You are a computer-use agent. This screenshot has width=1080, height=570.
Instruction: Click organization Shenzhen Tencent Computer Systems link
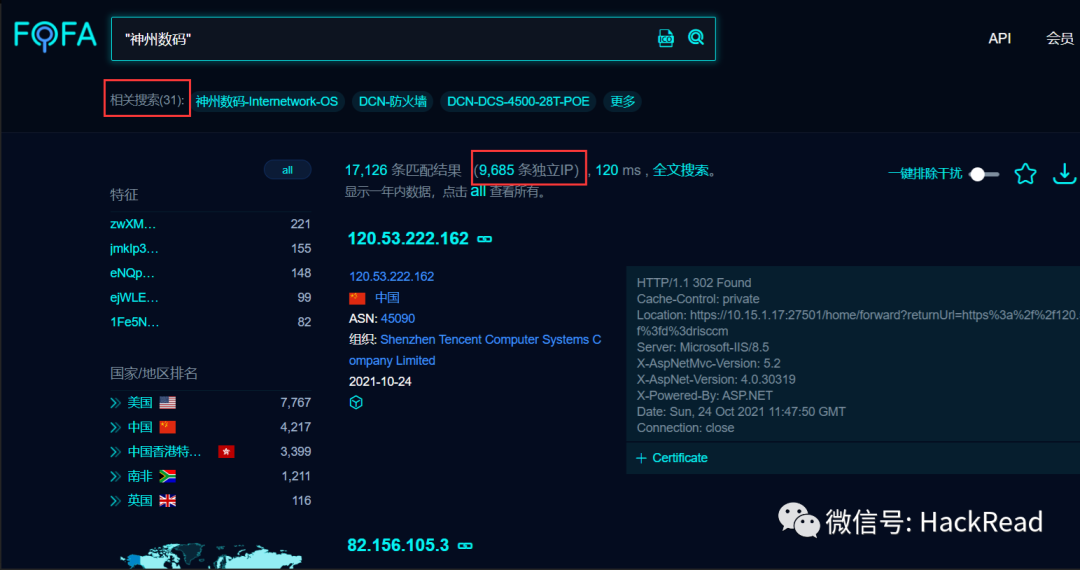tap(475, 350)
